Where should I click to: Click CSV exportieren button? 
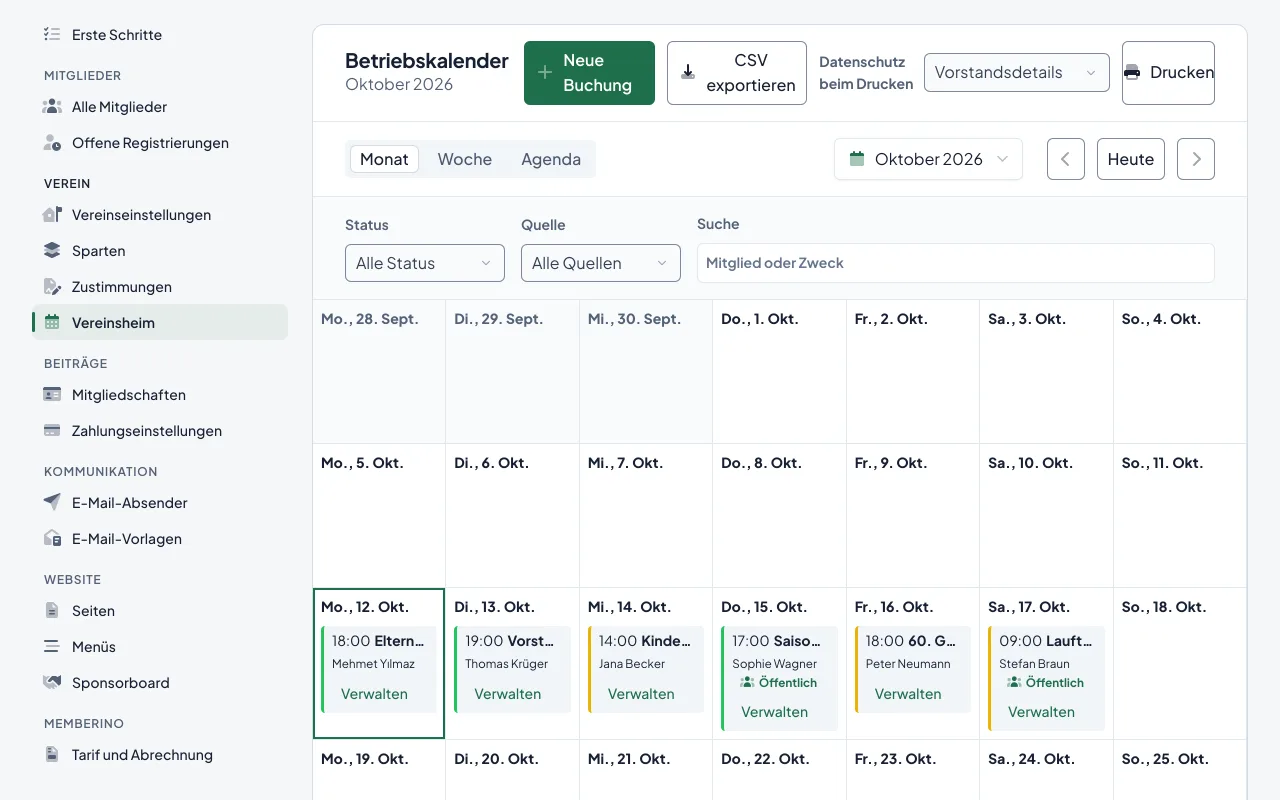point(737,73)
